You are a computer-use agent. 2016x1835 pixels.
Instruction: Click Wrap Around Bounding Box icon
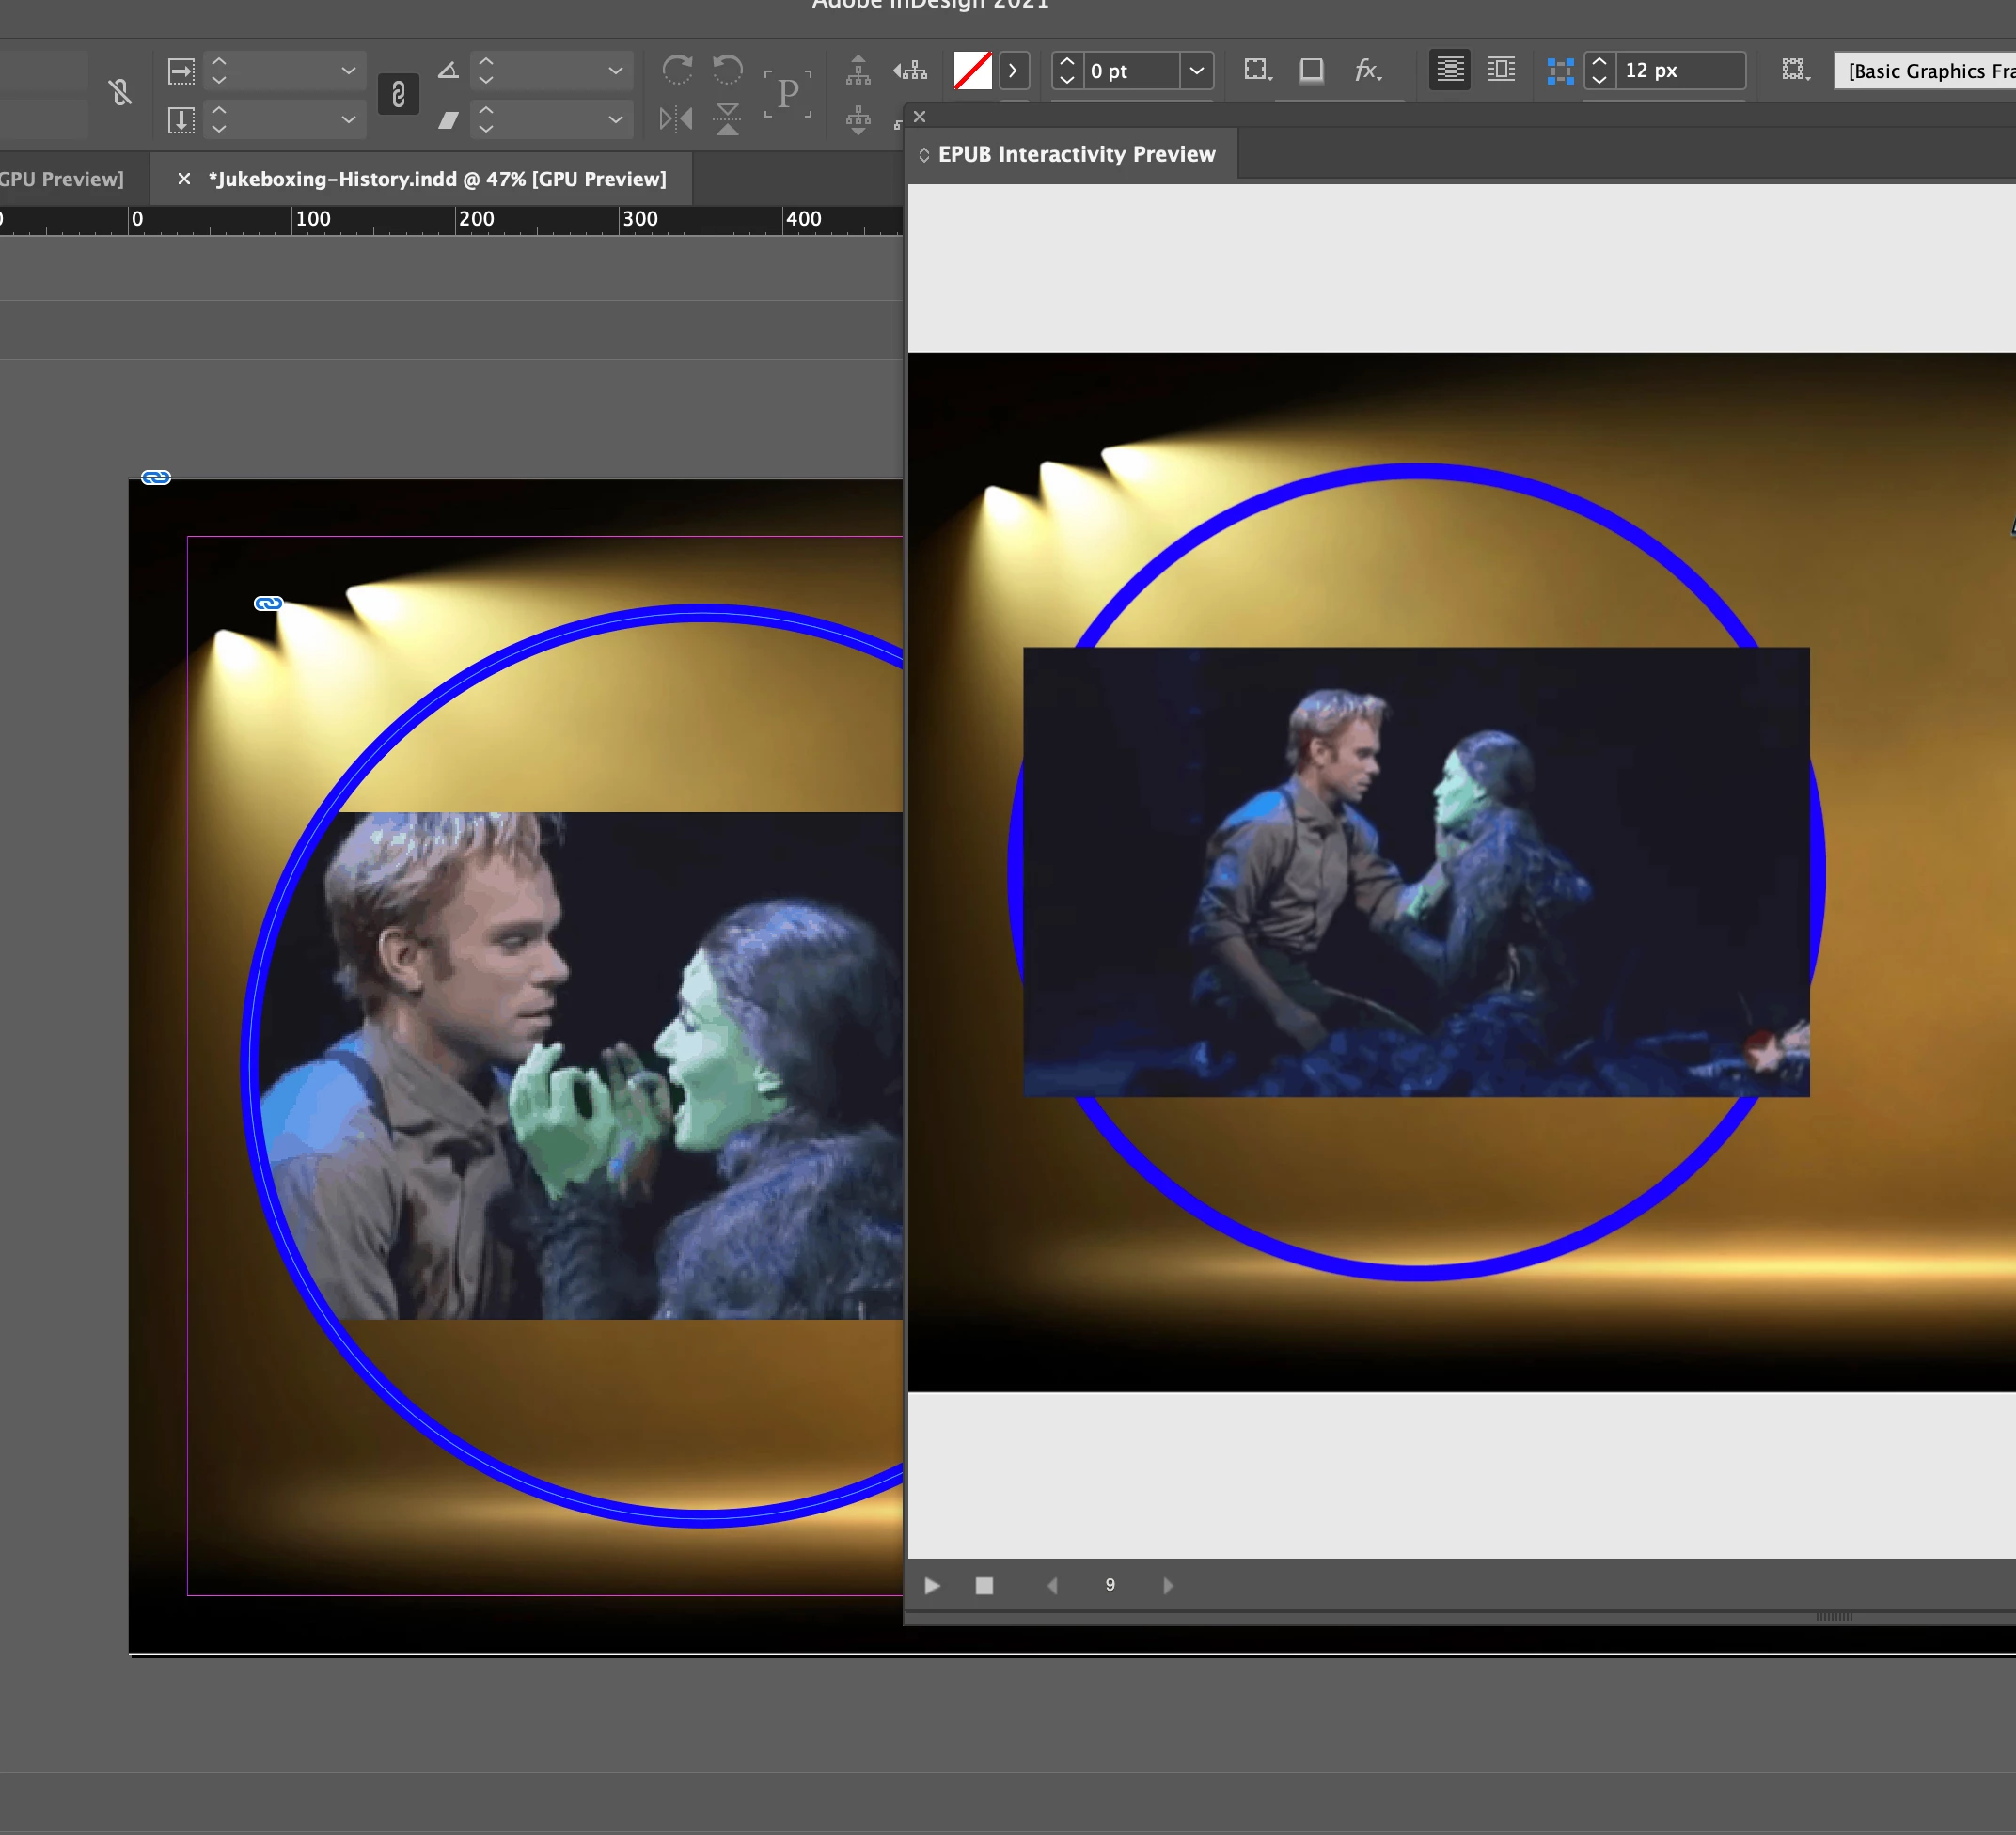click(1501, 69)
